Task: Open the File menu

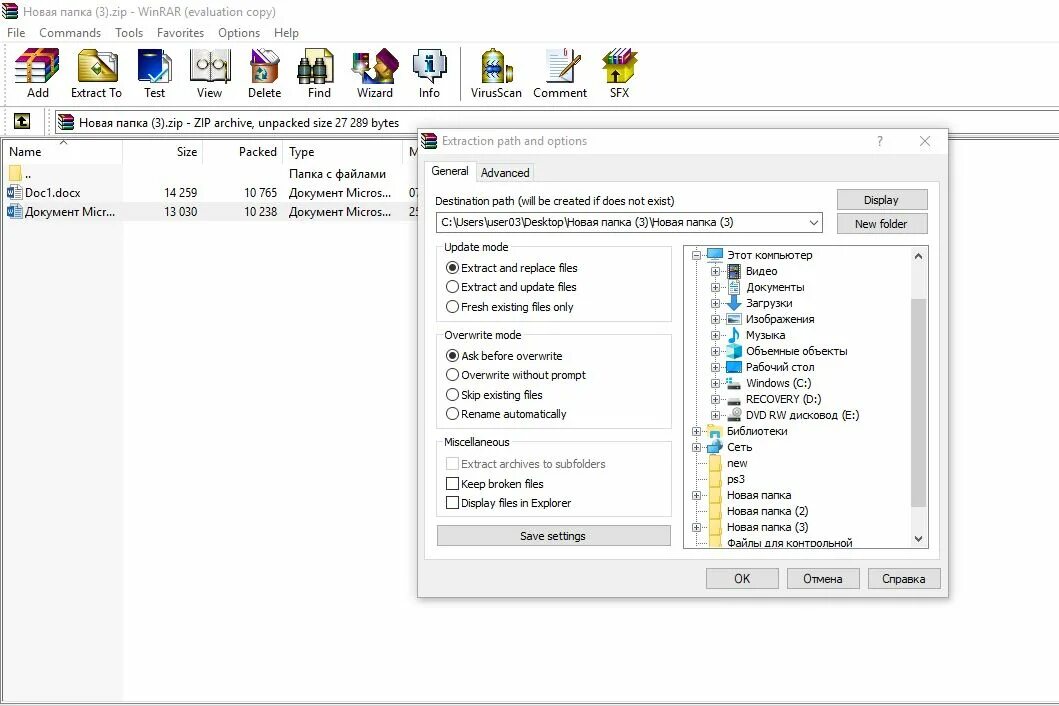Action: [x=16, y=32]
